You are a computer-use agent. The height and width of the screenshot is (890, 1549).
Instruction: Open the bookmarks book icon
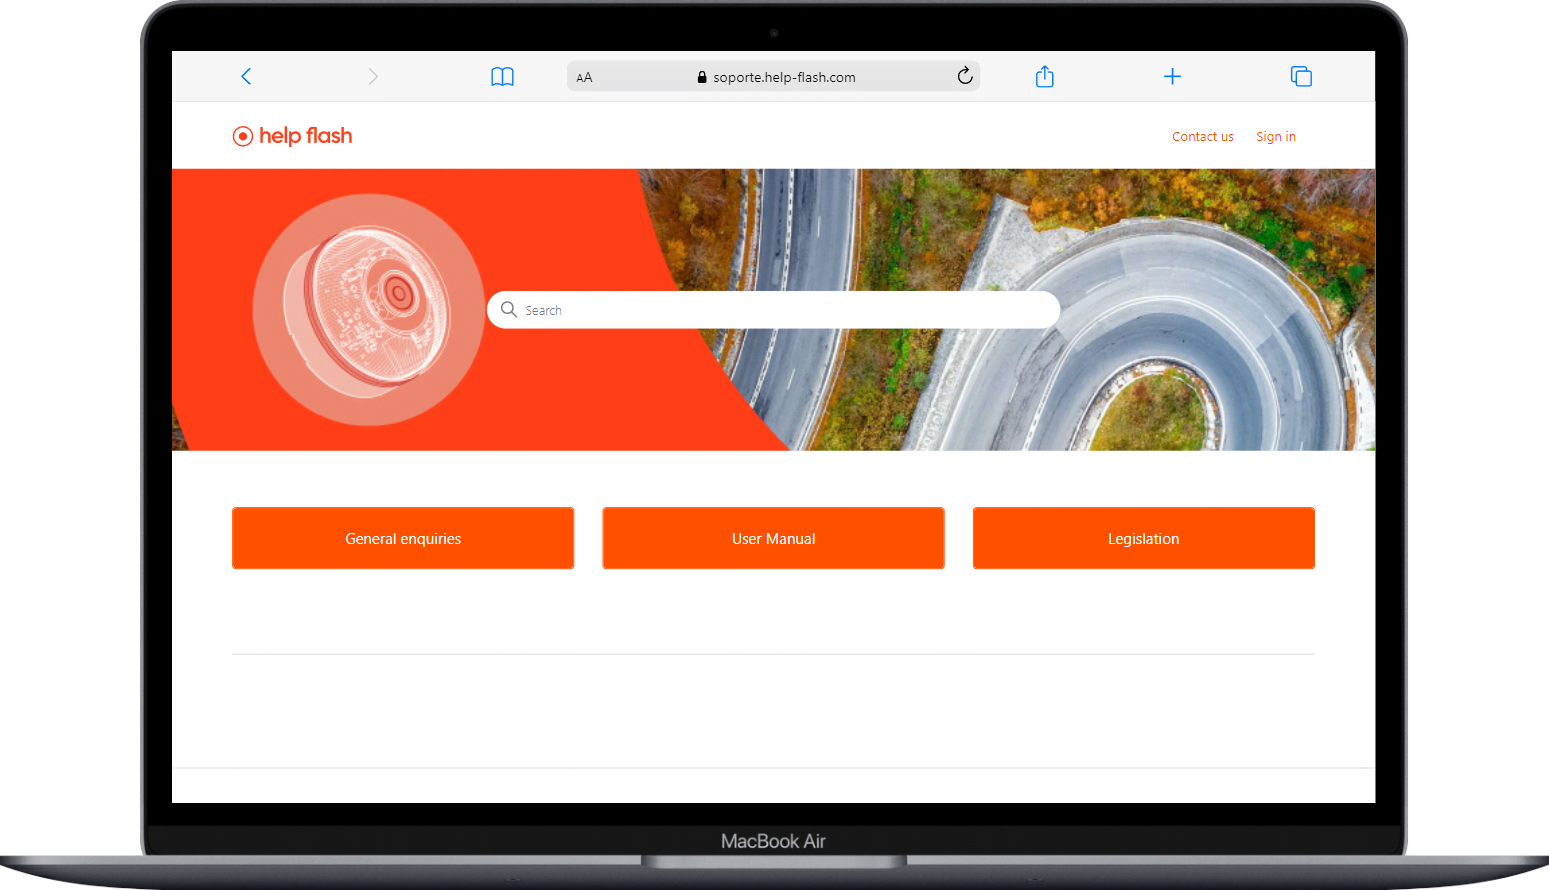(502, 77)
